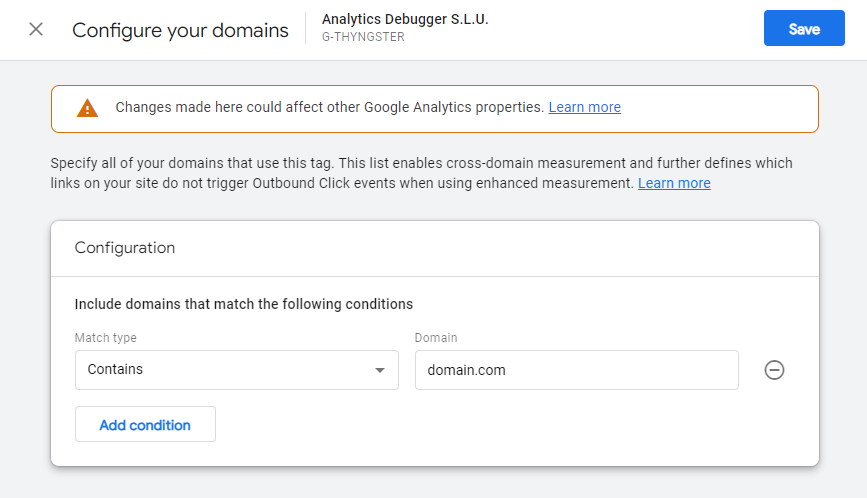Viewport: 867px width, 498px height.
Task: Click the Match type field label
Action: tap(106, 338)
